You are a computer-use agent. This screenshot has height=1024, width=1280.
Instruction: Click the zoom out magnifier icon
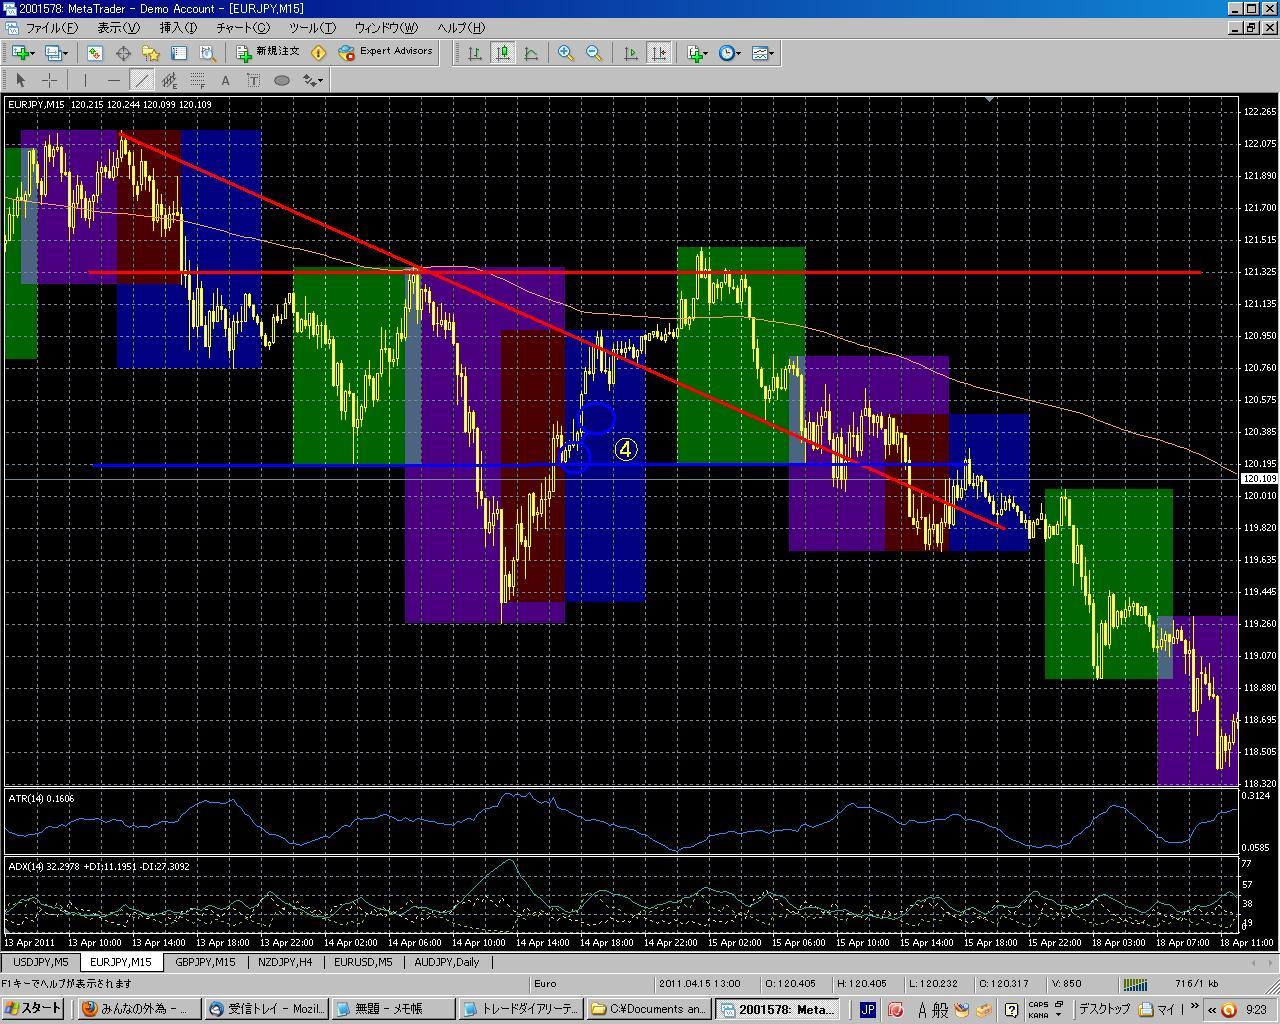tap(594, 53)
